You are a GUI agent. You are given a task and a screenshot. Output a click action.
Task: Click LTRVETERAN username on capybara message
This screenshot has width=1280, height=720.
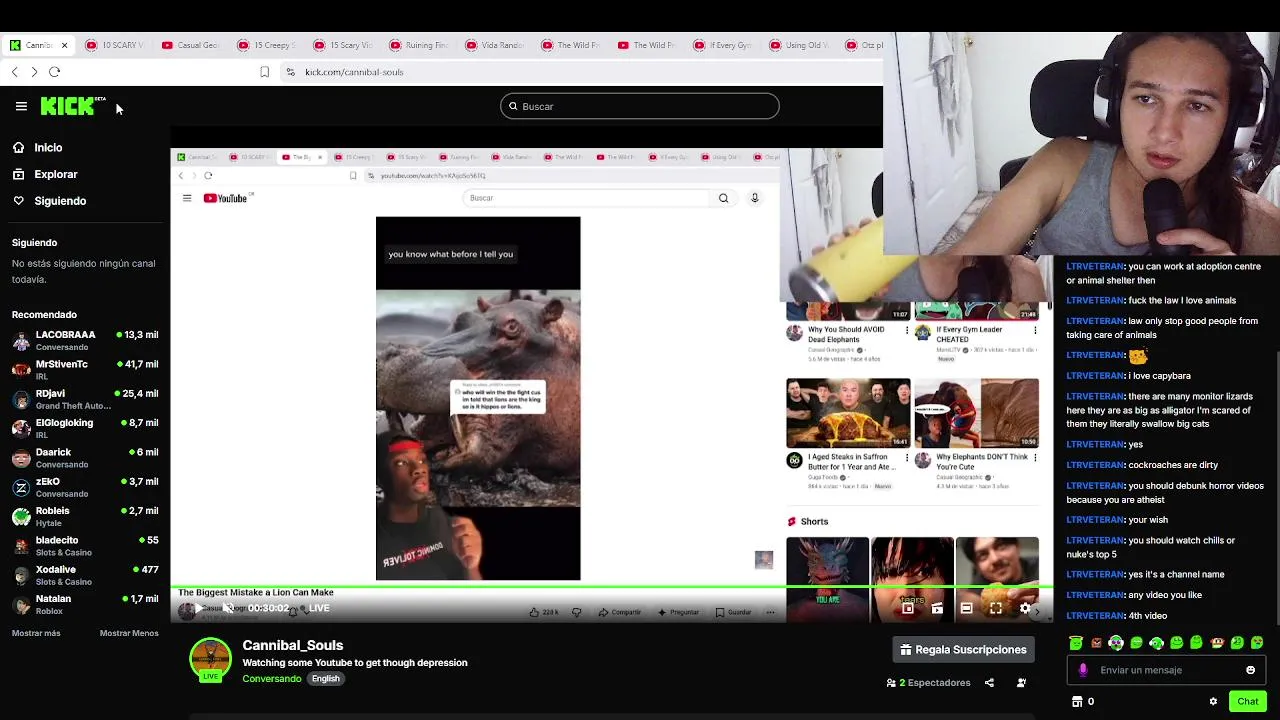(1095, 376)
